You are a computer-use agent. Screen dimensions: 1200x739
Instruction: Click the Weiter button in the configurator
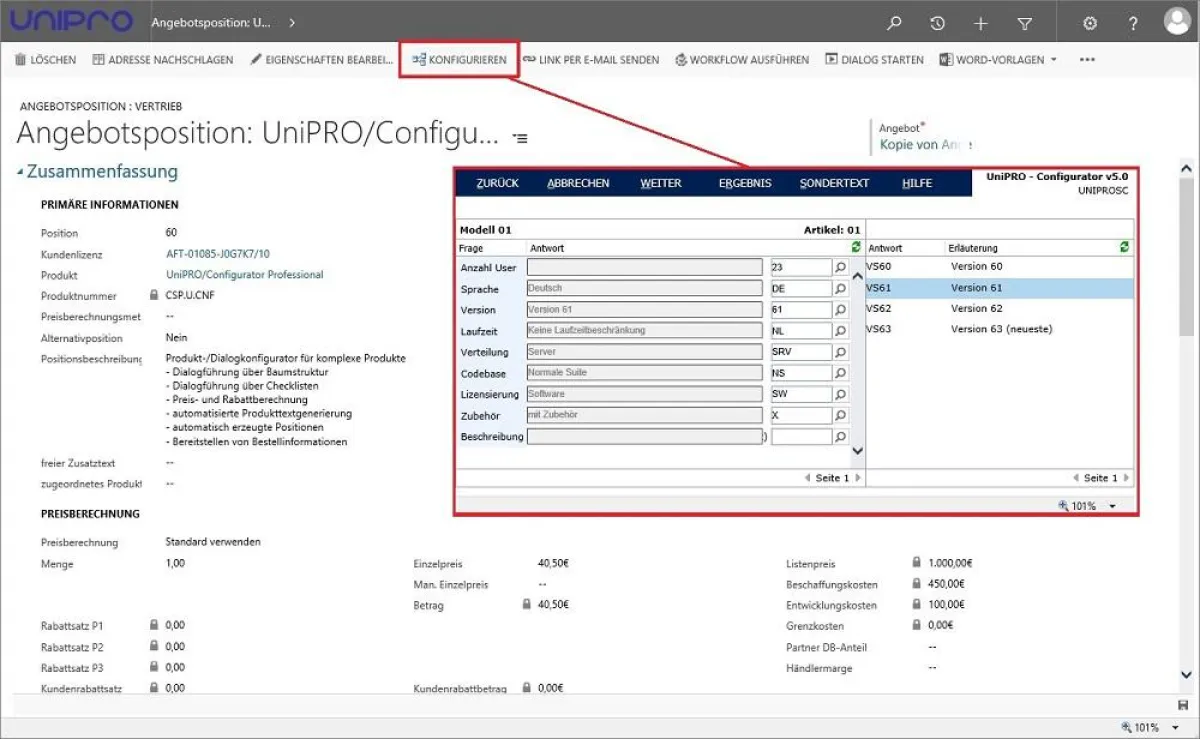pyautogui.click(x=660, y=183)
